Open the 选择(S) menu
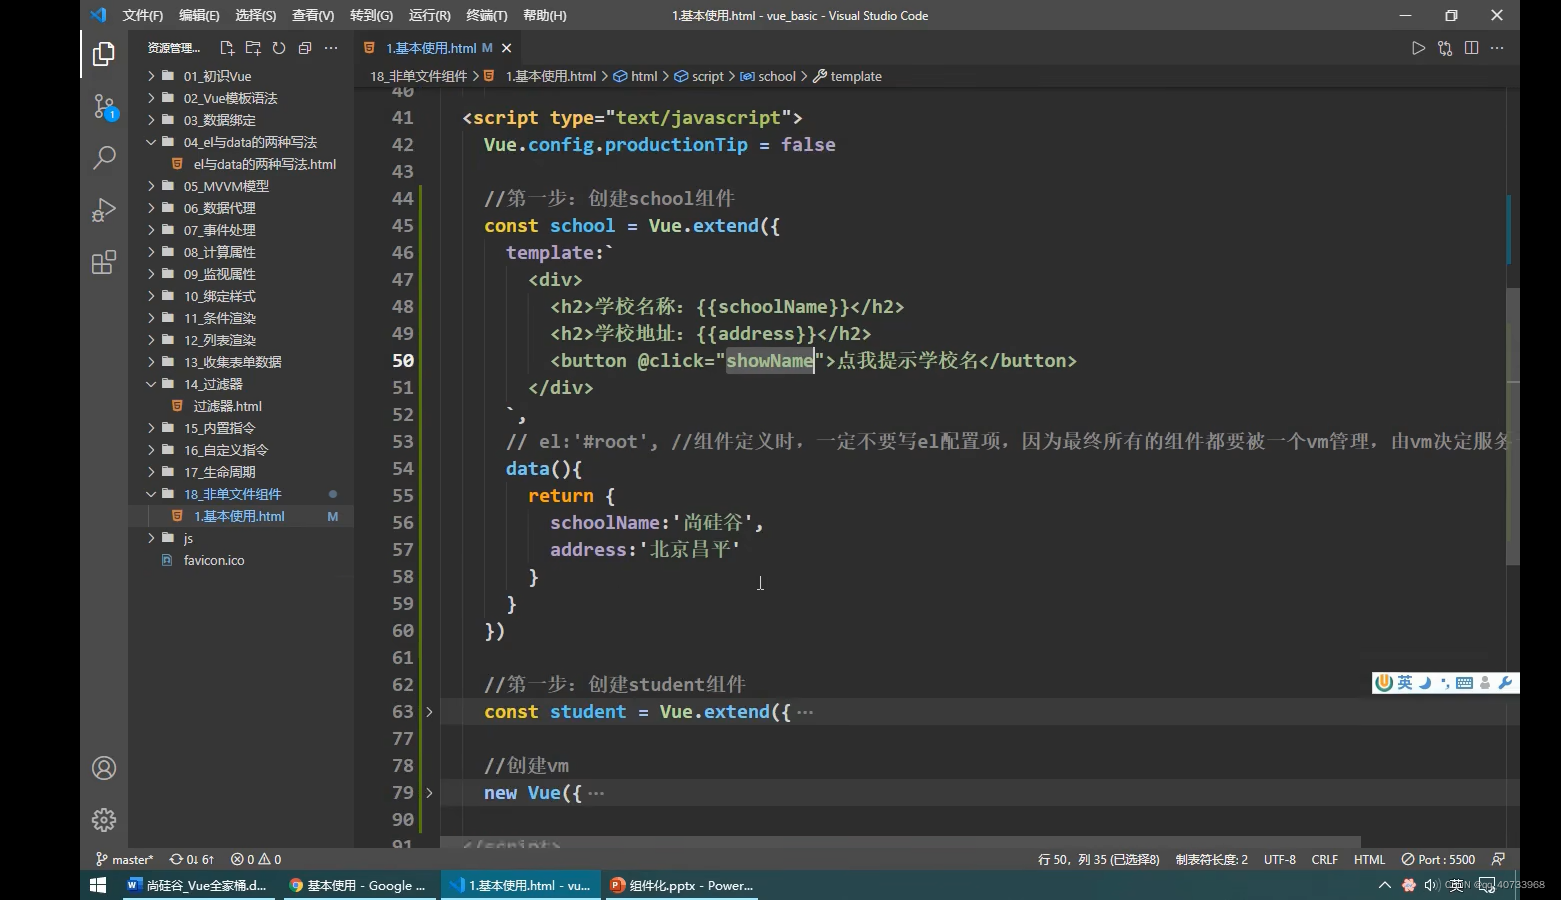Viewport: 1561px width, 900px height. [256, 15]
